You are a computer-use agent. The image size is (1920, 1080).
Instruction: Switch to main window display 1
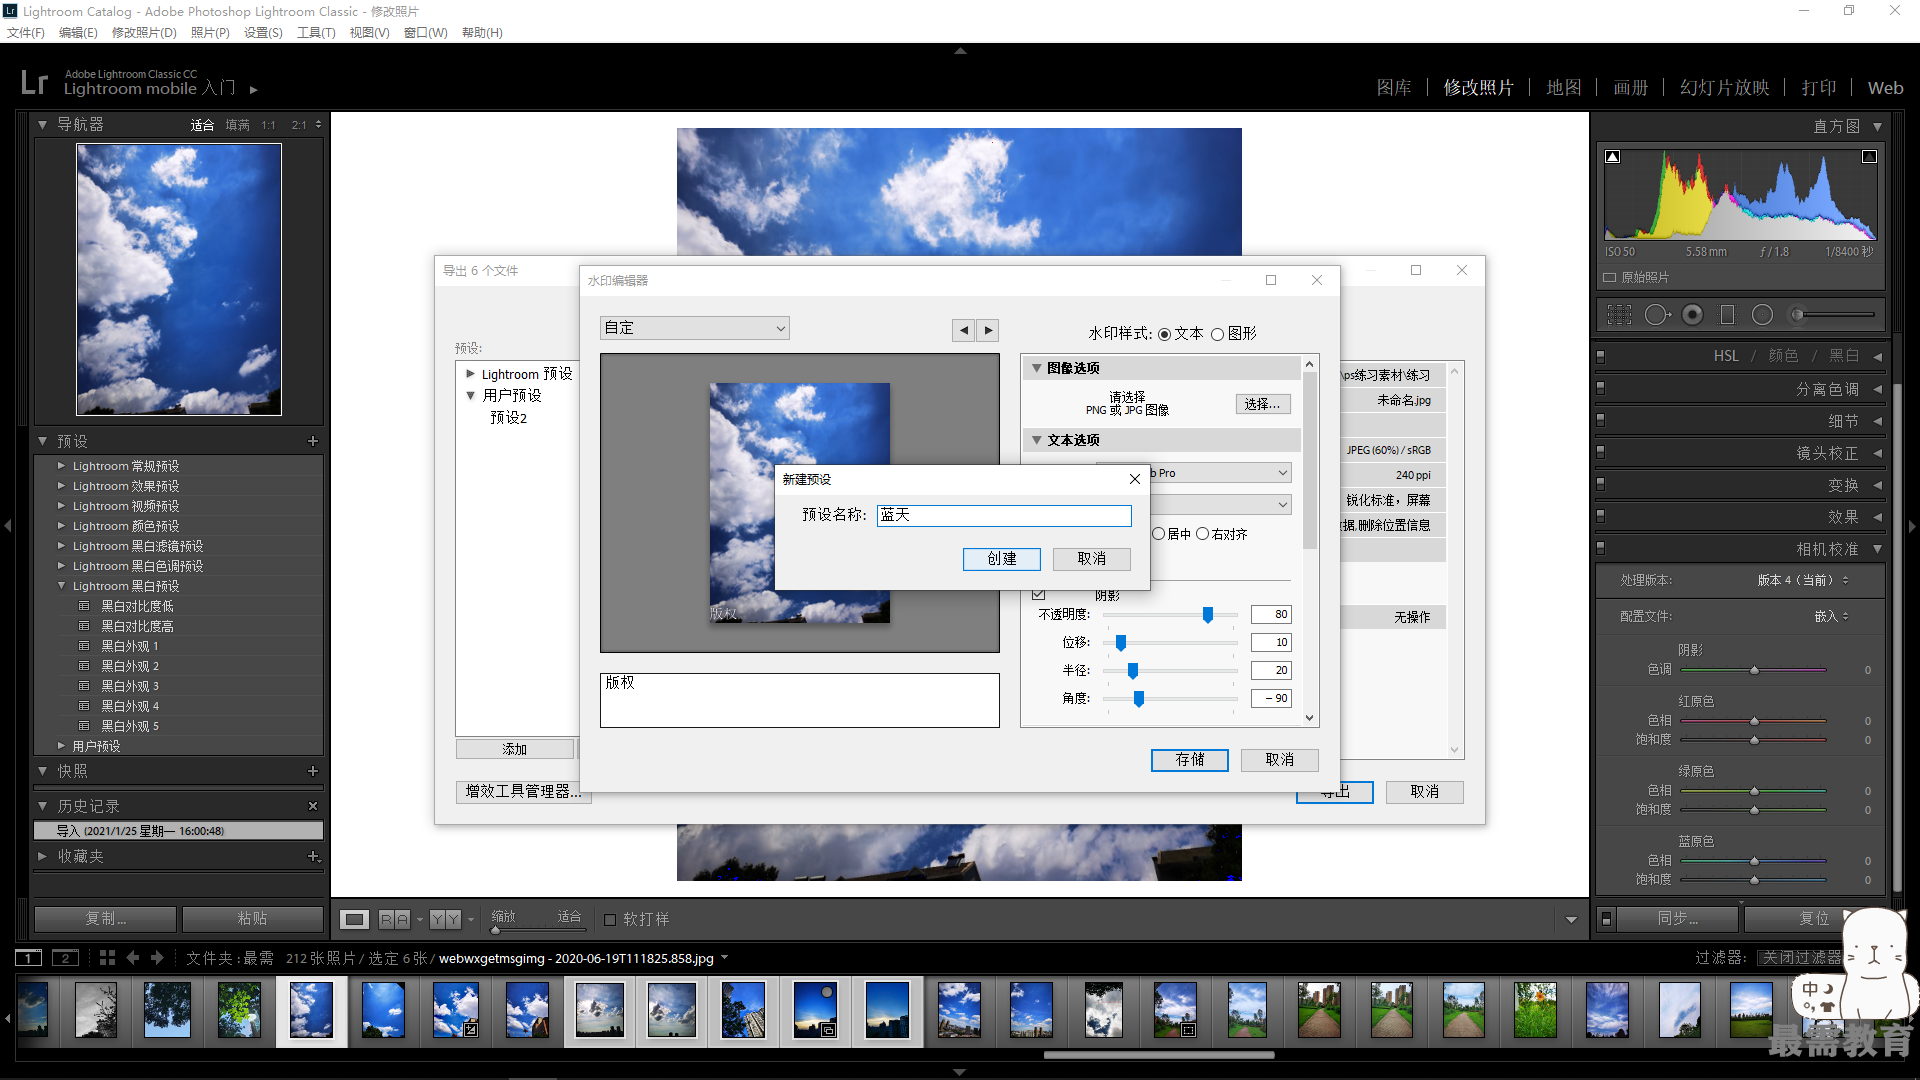[x=29, y=958]
